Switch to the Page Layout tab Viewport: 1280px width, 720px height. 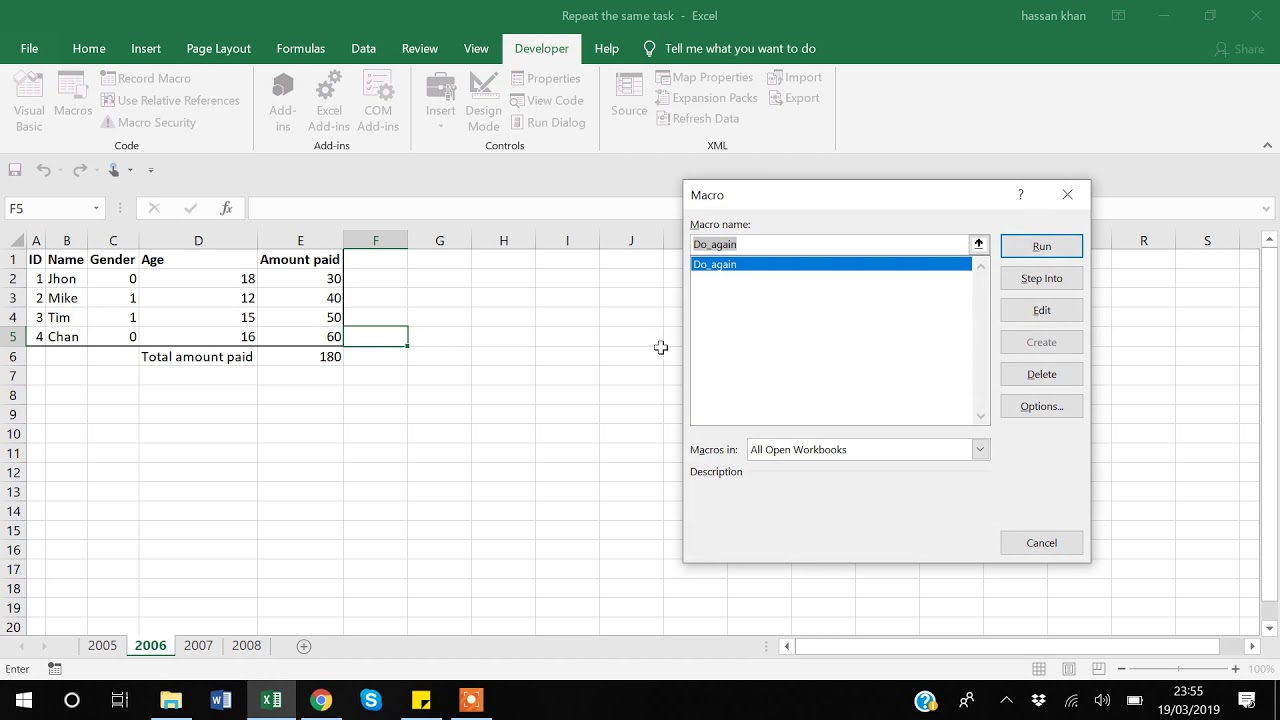(x=219, y=48)
